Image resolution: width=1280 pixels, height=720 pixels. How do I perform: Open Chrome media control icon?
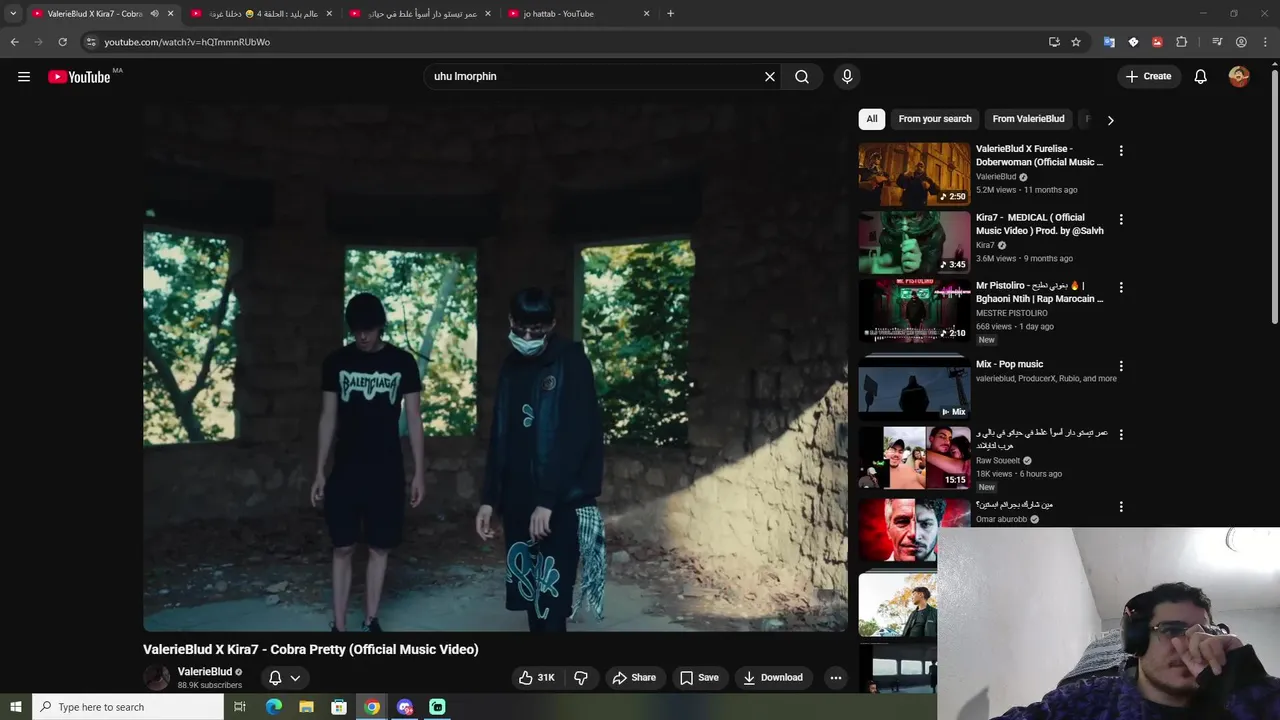(1217, 42)
